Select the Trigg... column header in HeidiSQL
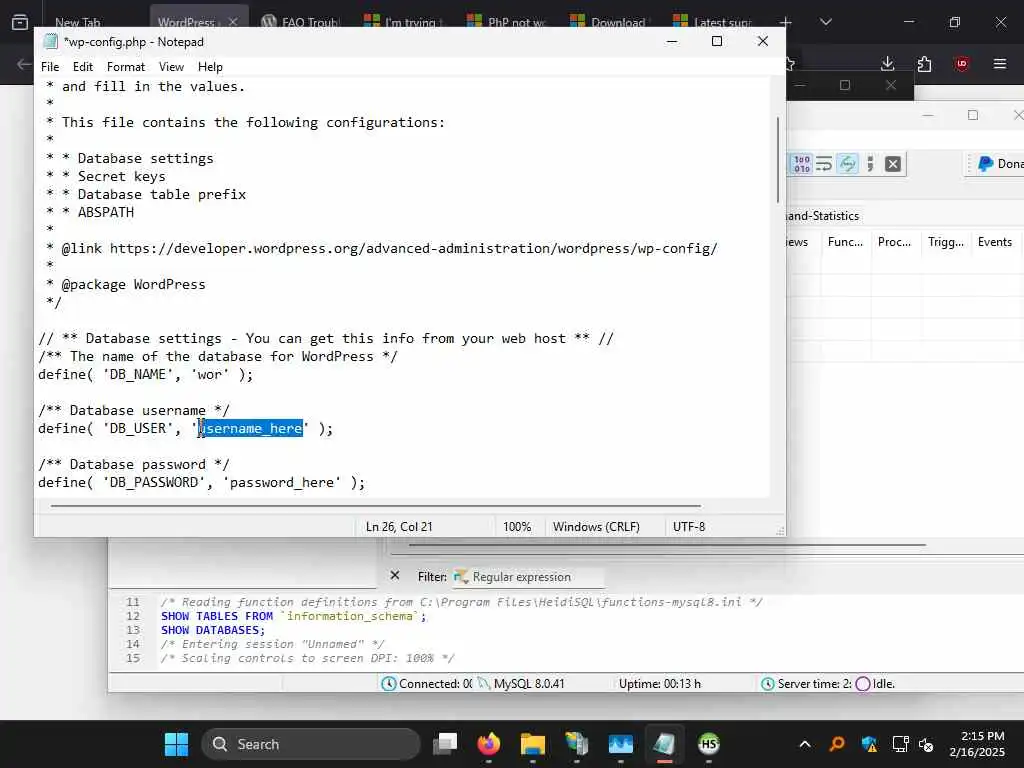Viewport: 1024px width, 768px height. [945, 242]
